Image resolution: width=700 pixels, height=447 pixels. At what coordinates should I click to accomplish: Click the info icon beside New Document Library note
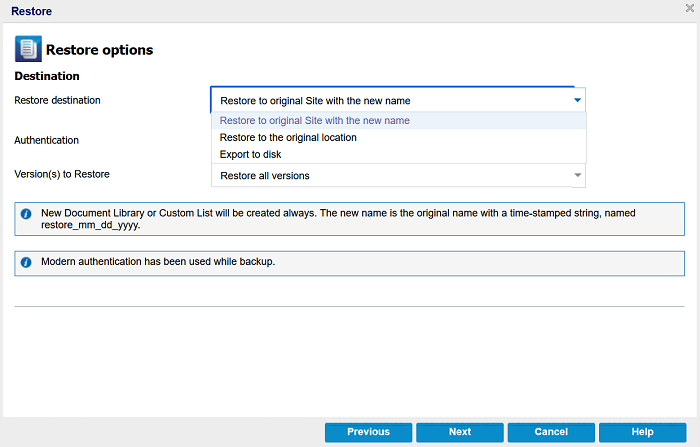click(26, 214)
